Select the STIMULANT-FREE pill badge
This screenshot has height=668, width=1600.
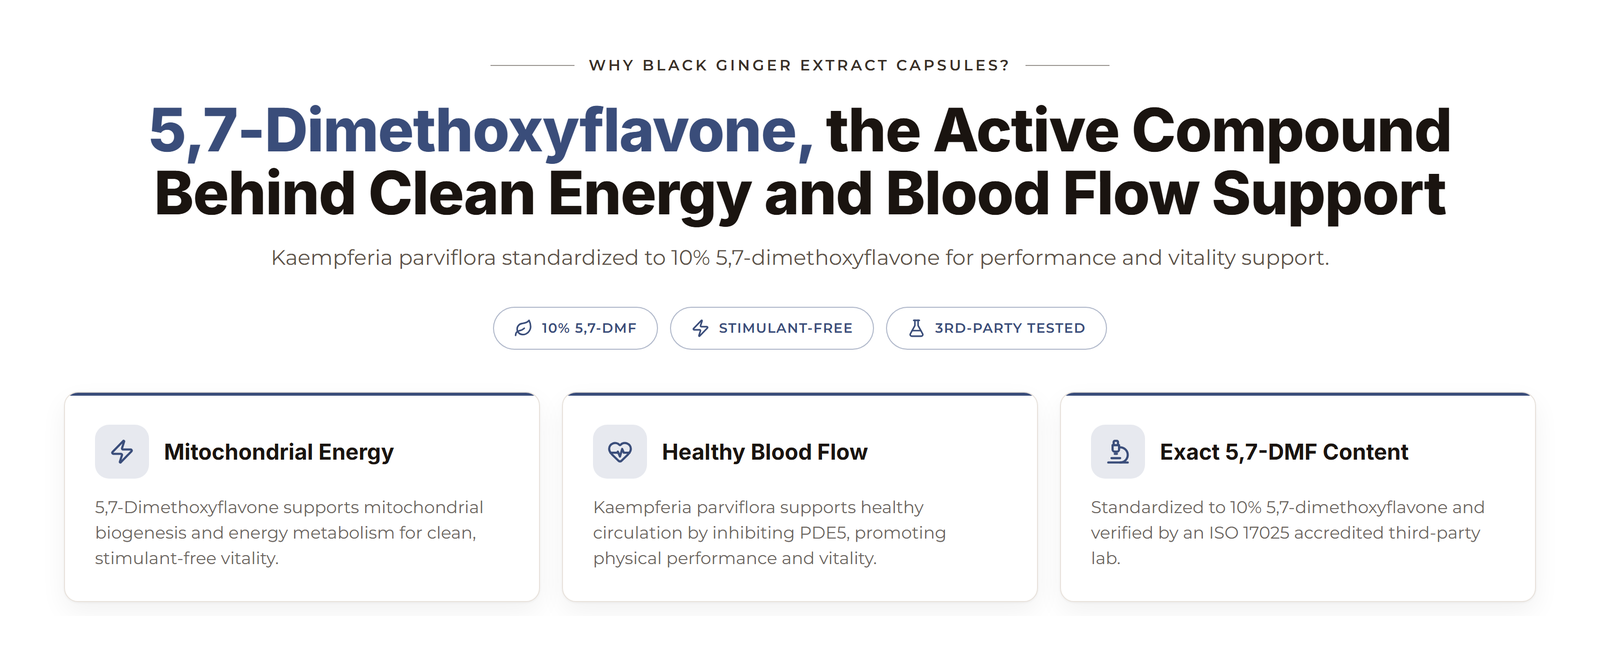(x=772, y=328)
